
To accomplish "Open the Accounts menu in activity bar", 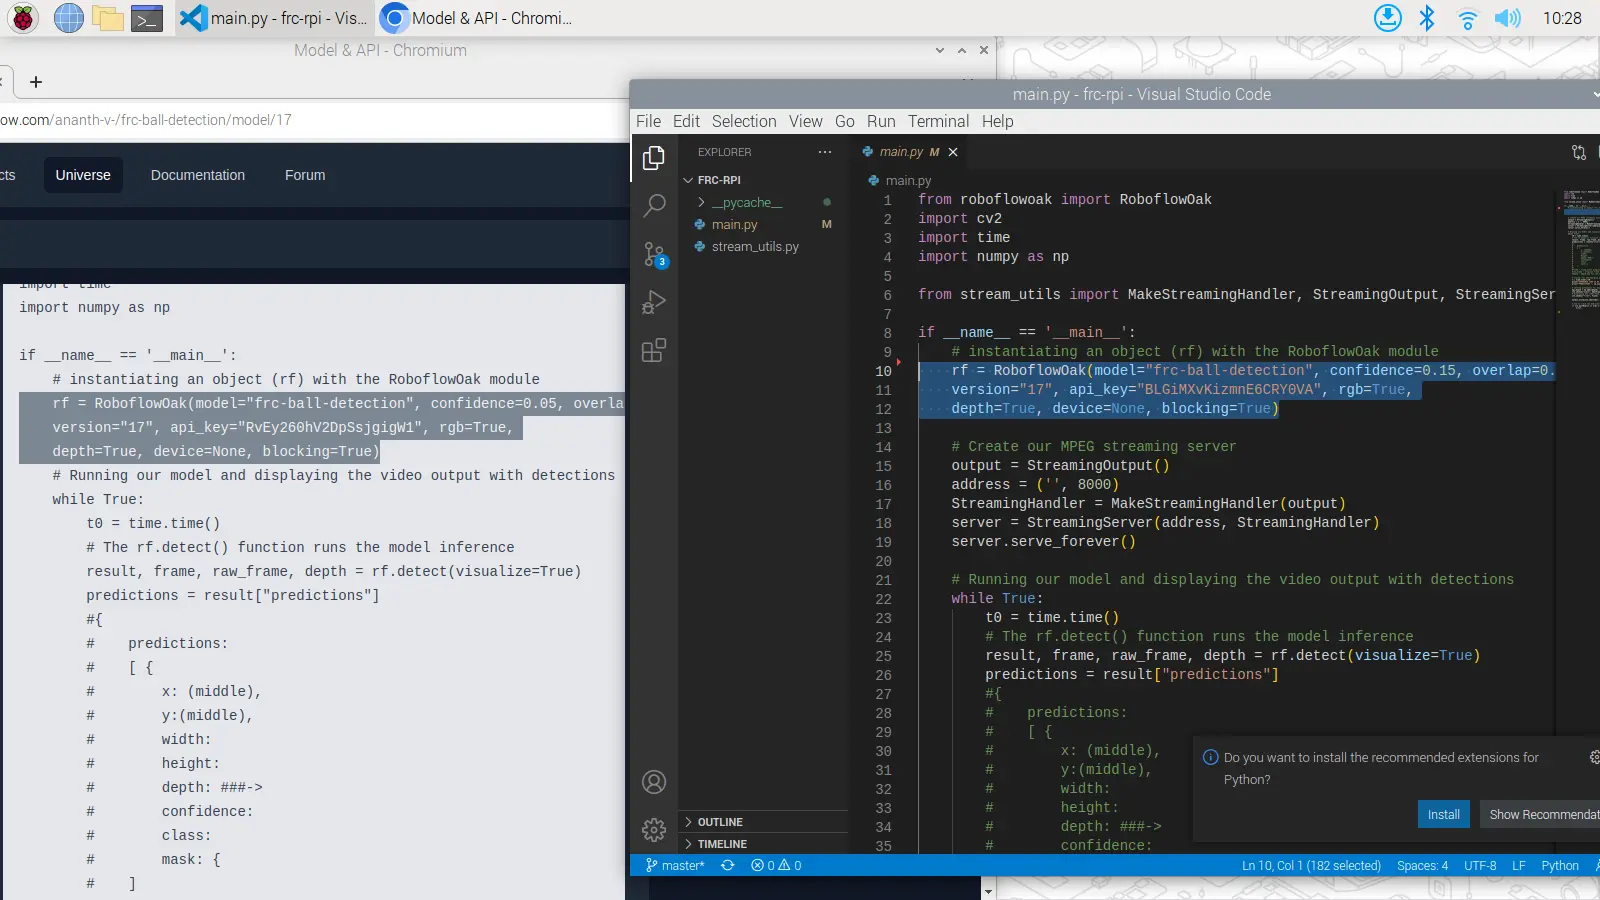I will point(654,782).
